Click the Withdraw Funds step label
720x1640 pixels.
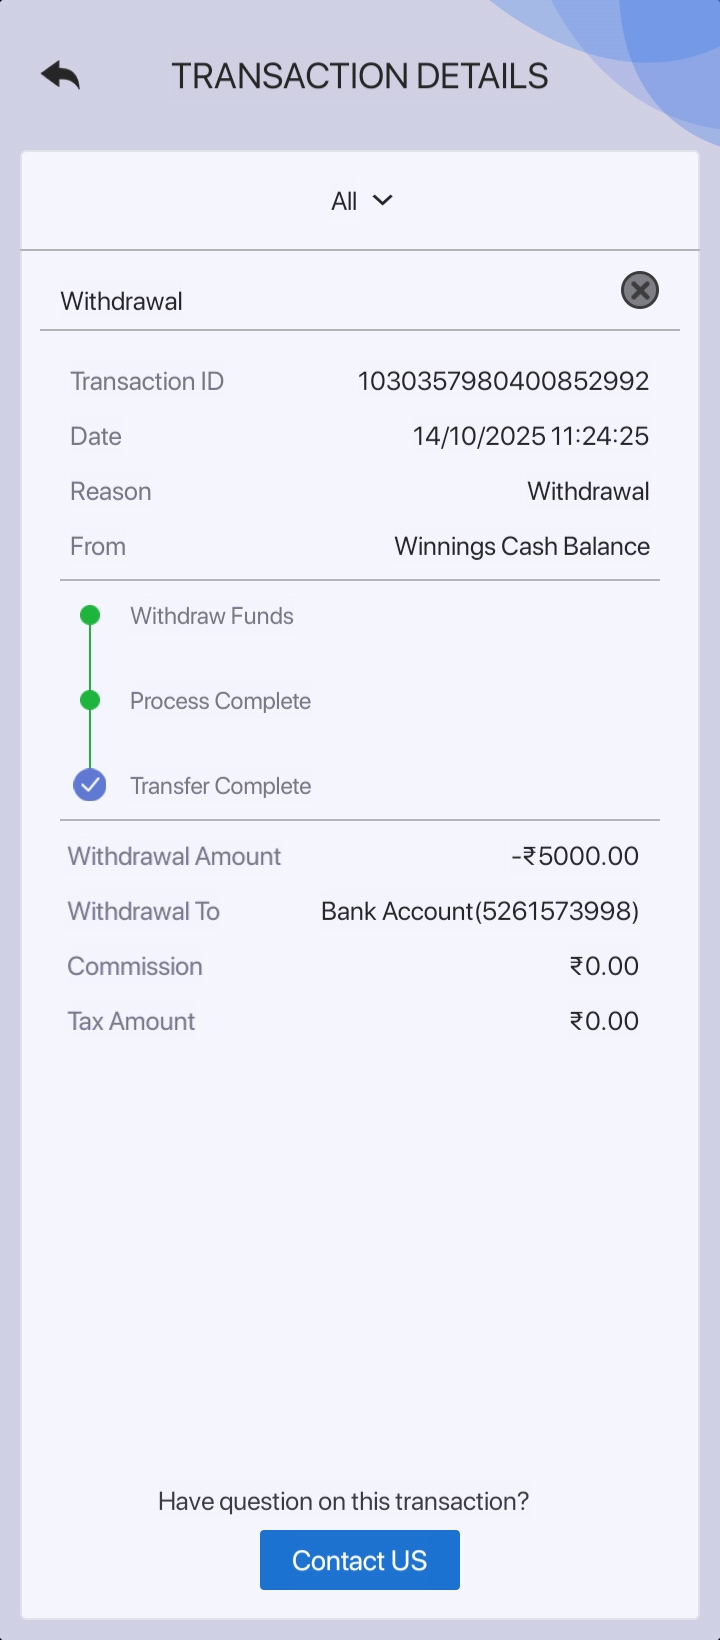tap(212, 616)
